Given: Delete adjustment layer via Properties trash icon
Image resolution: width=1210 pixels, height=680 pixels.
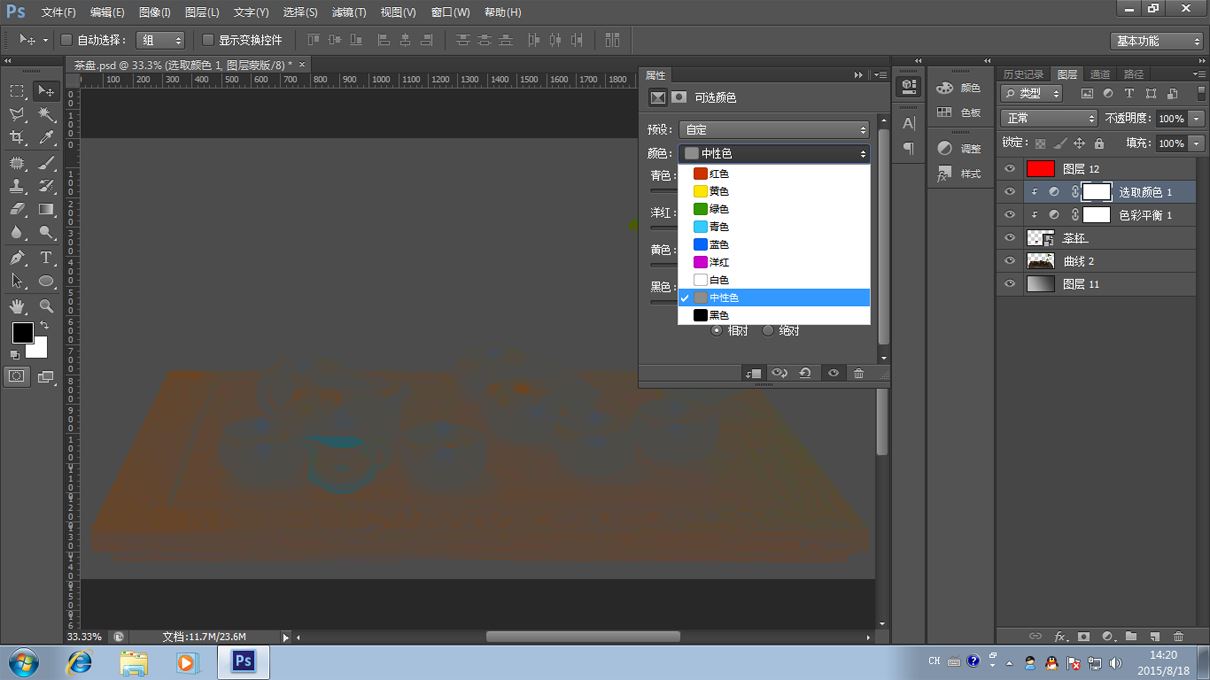Looking at the screenshot, I should pyautogui.click(x=858, y=373).
